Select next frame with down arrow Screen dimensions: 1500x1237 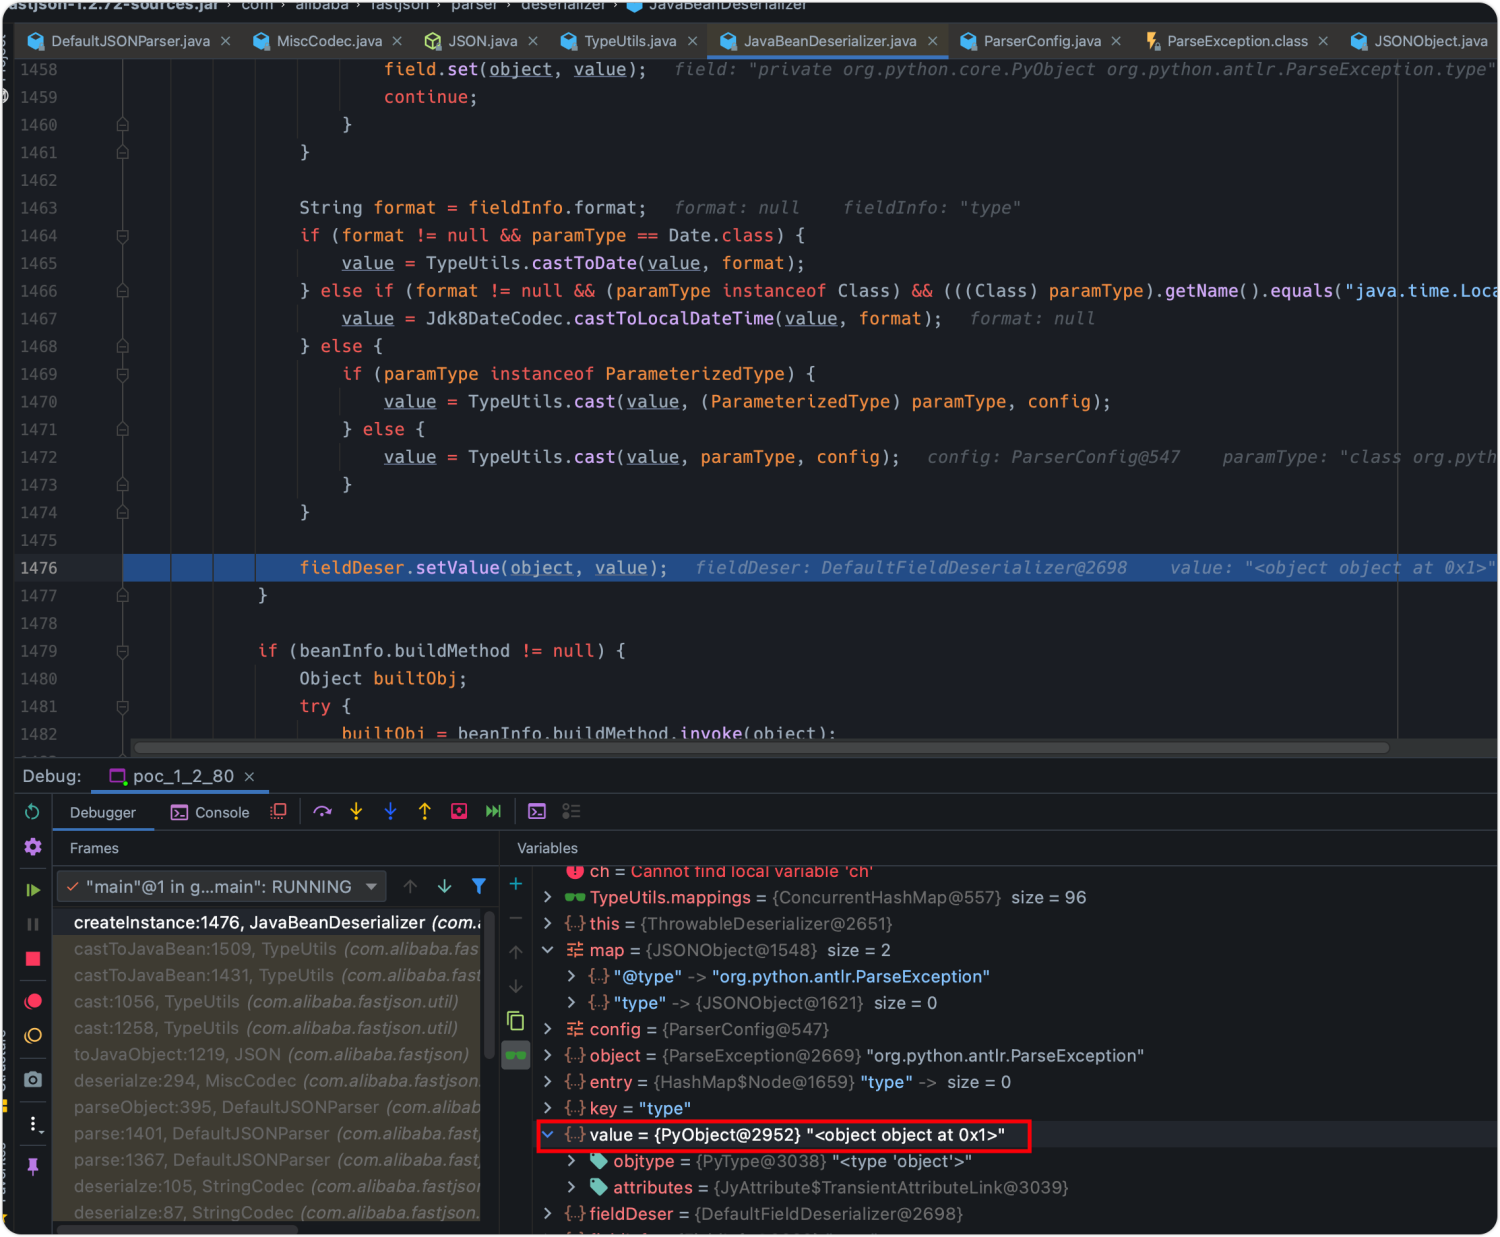tap(444, 886)
